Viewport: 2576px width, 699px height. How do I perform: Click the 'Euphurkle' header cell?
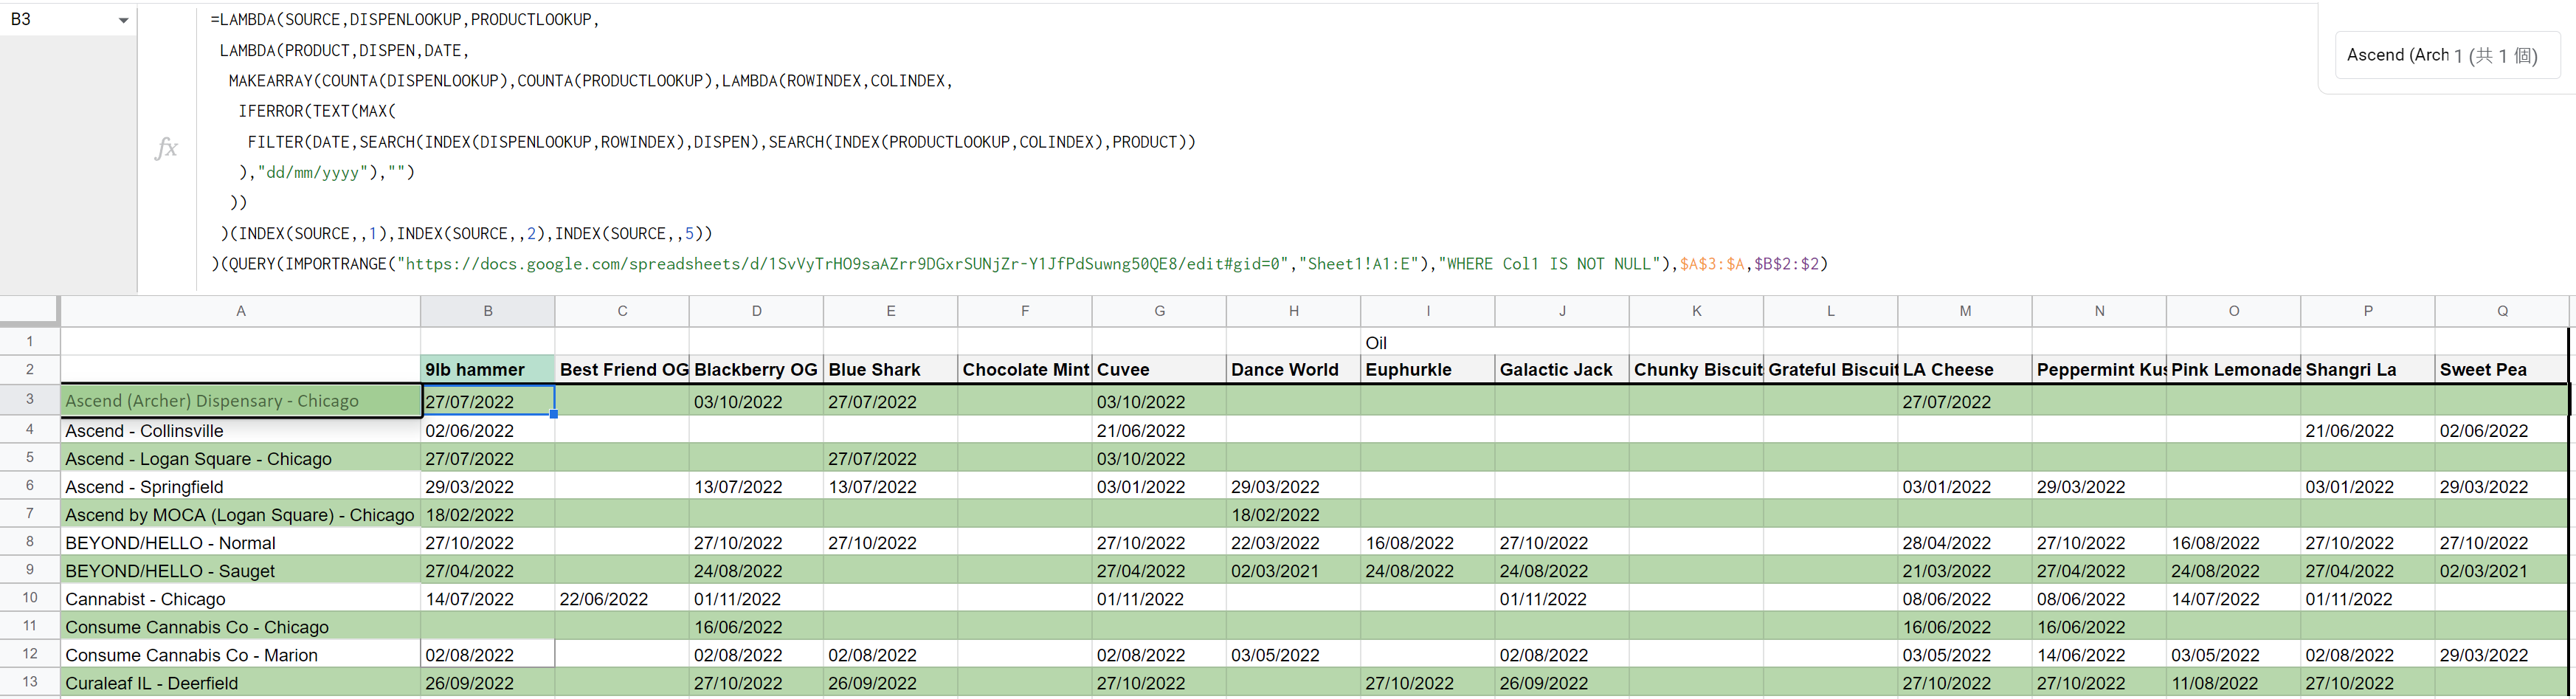1428,369
